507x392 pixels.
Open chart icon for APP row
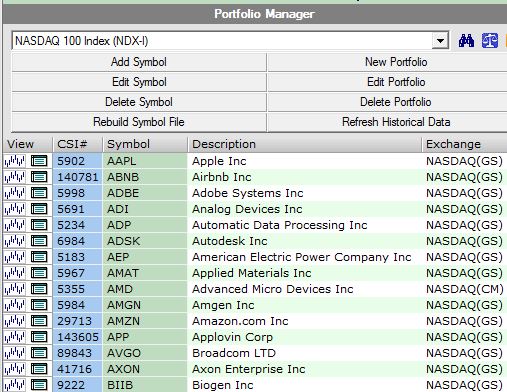(x=15, y=337)
